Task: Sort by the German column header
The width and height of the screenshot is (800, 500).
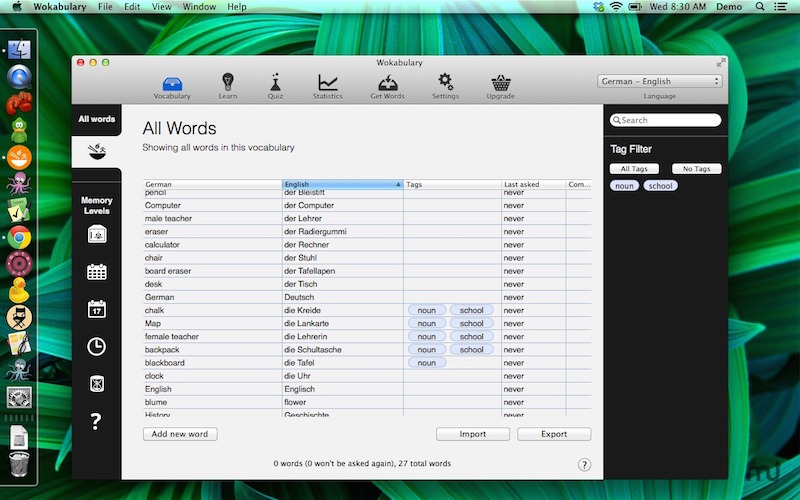Action: [x=212, y=184]
